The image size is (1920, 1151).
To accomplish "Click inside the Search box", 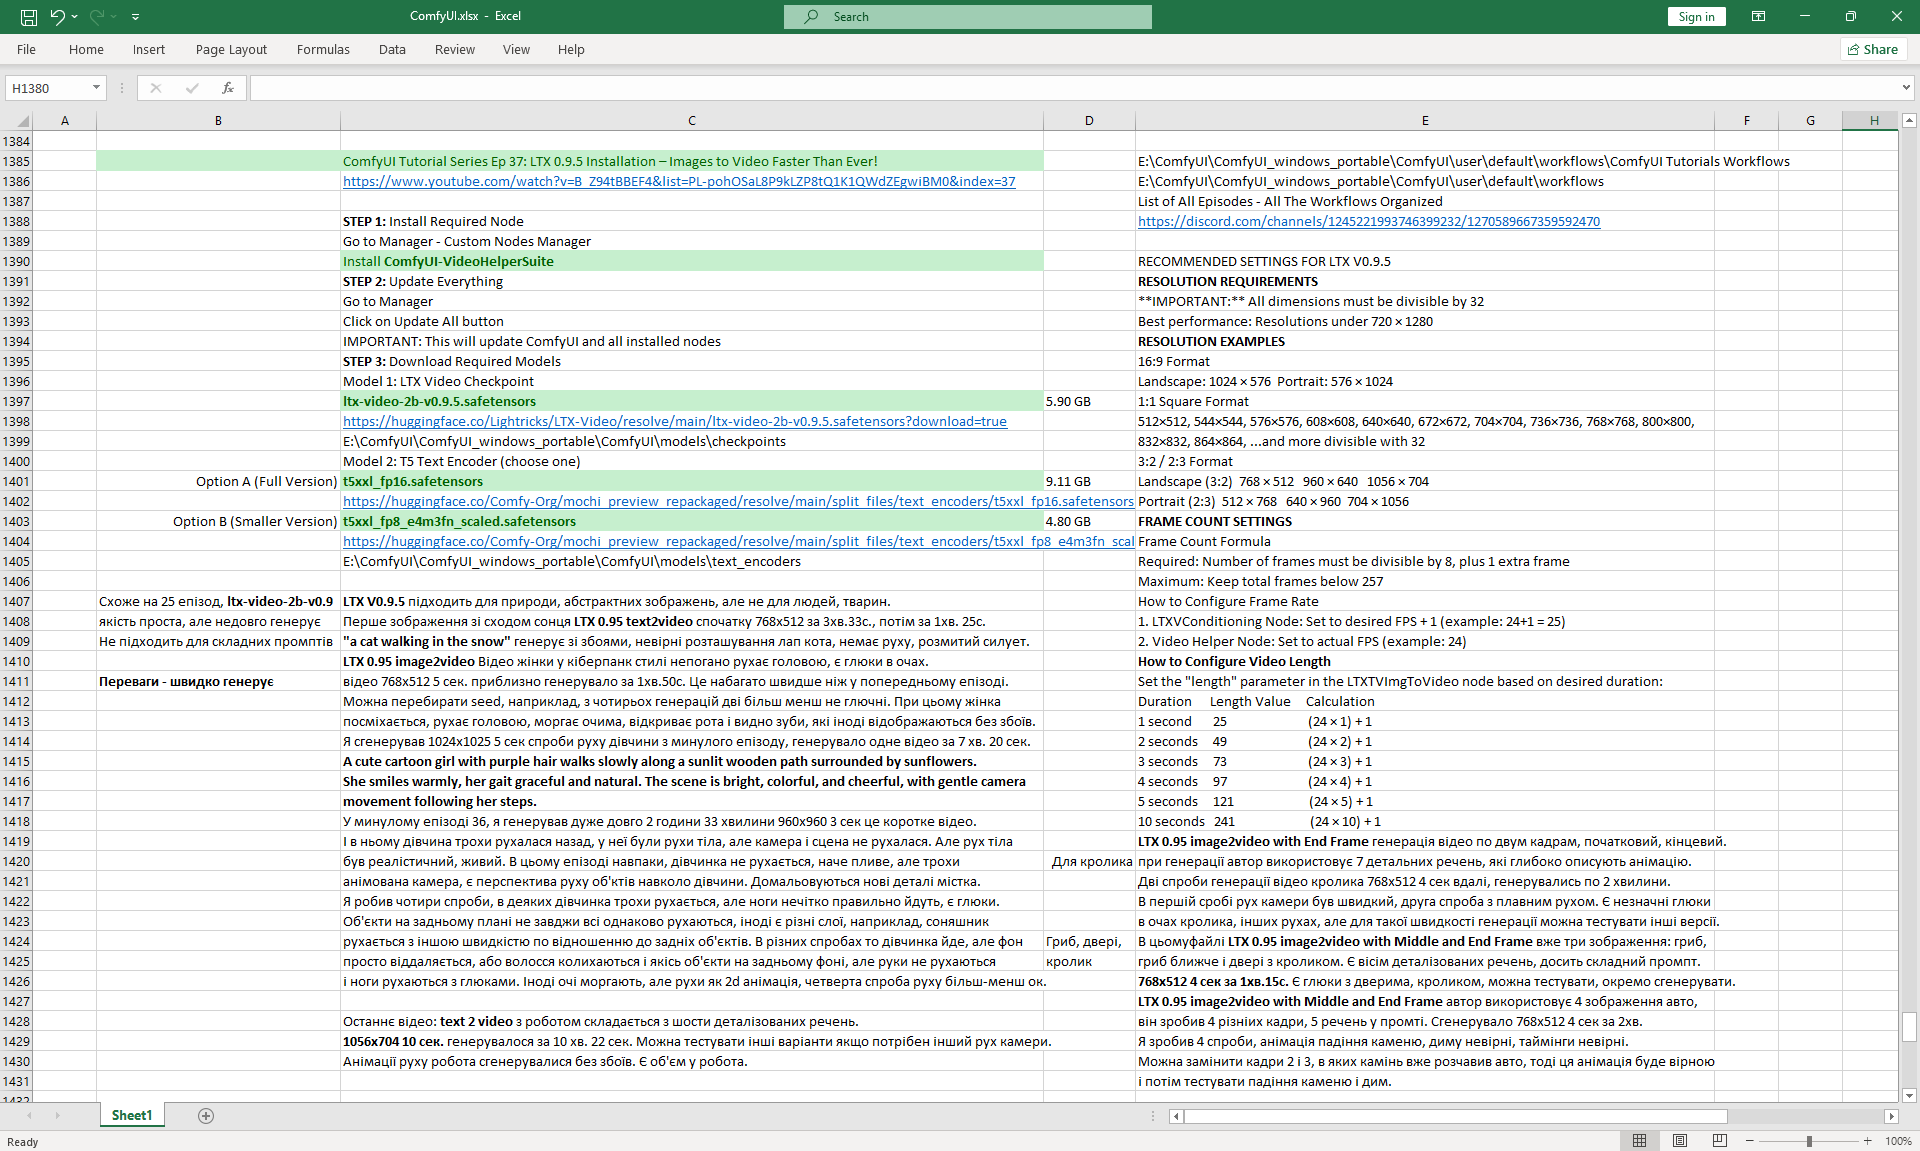I will pyautogui.click(x=967, y=17).
